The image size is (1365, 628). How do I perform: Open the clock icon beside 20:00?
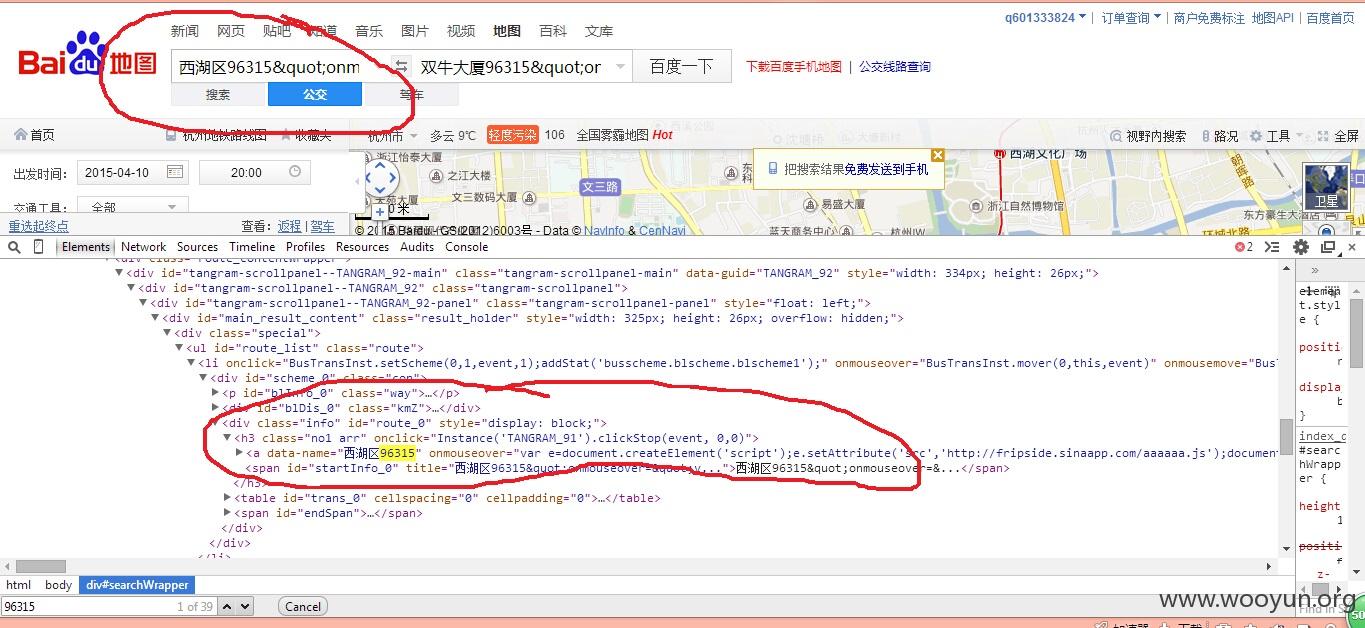[x=295, y=172]
